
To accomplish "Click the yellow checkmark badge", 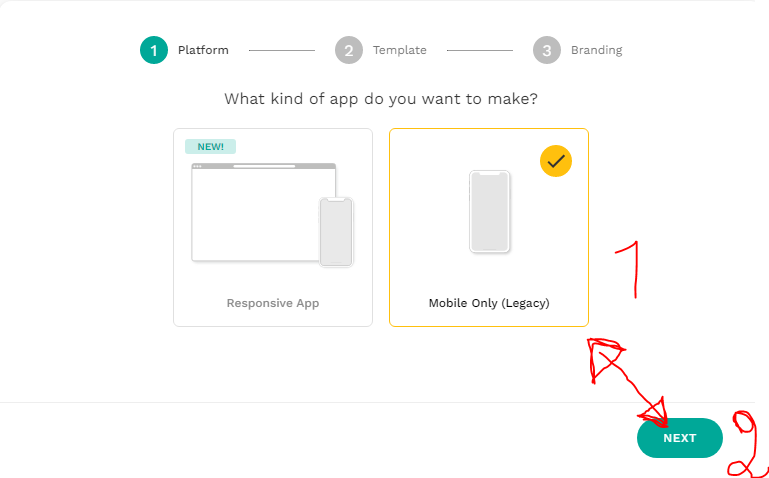I will pyautogui.click(x=556, y=161).
